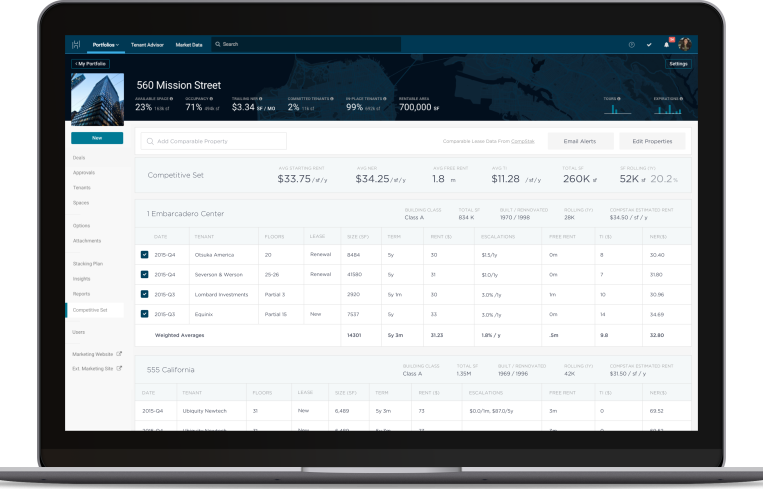Select Stacking Plan in the sidebar
The image size is (763, 489).
click(x=86, y=264)
